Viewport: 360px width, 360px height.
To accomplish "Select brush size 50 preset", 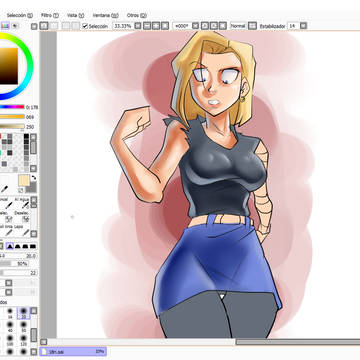I will 23,327.
